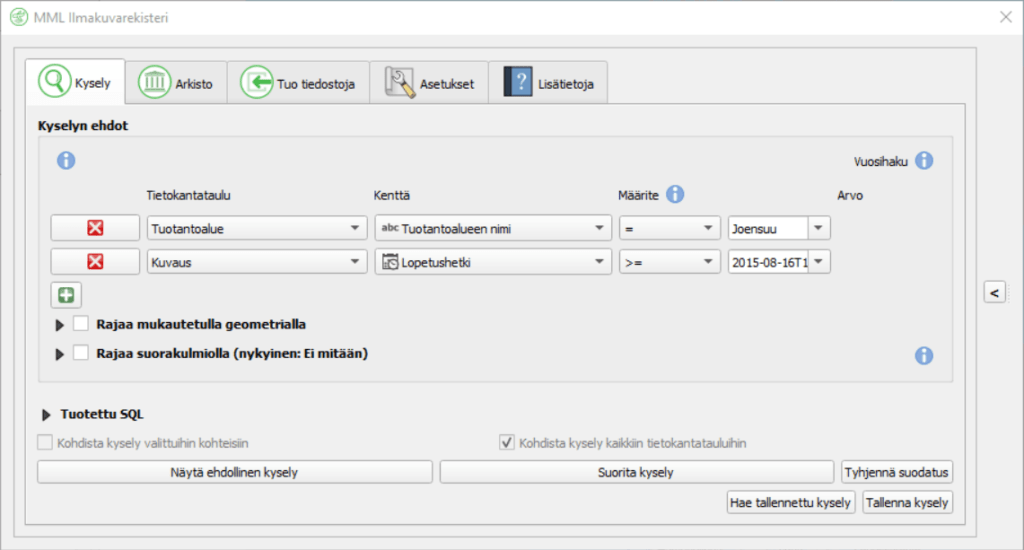
Task: Delete the Kuvaus condition row
Action: pyautogui.click(x=95, y=262)
